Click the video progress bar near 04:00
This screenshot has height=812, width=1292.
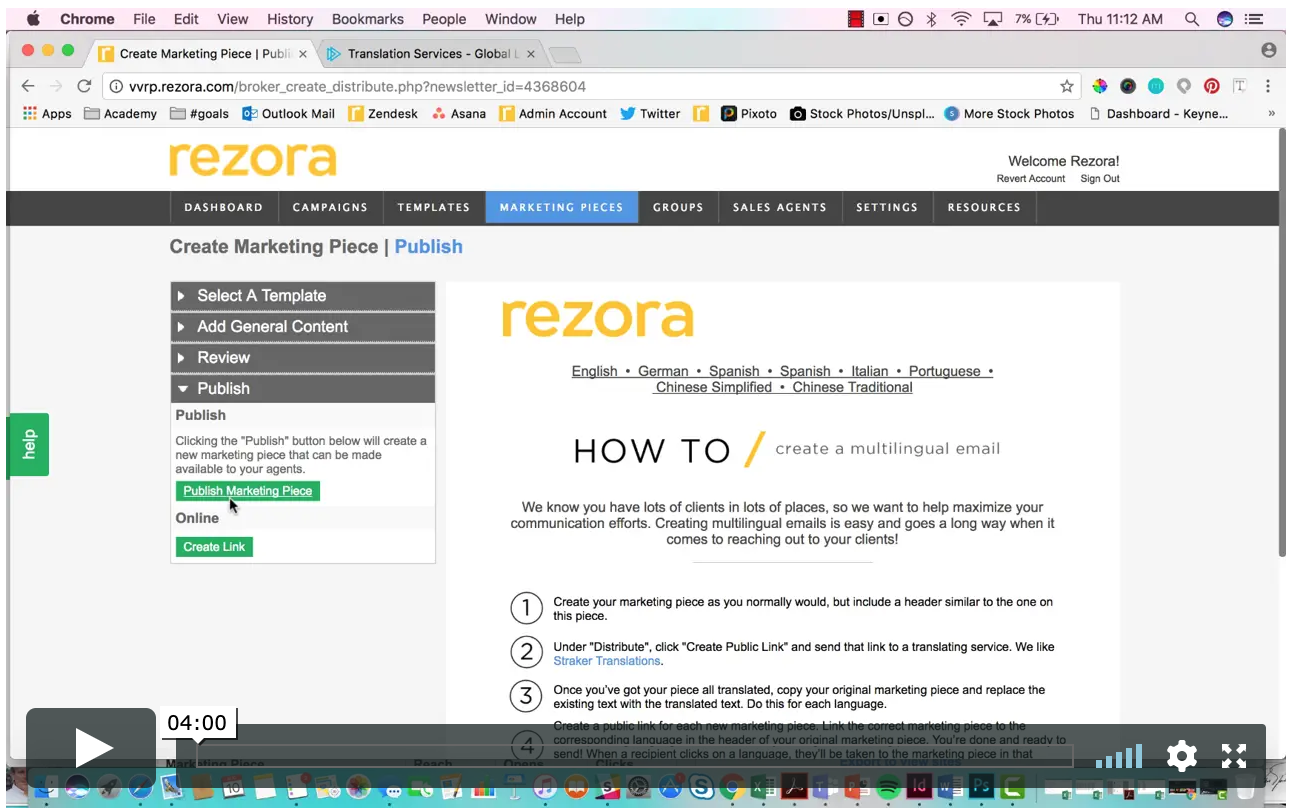(630, 756)
